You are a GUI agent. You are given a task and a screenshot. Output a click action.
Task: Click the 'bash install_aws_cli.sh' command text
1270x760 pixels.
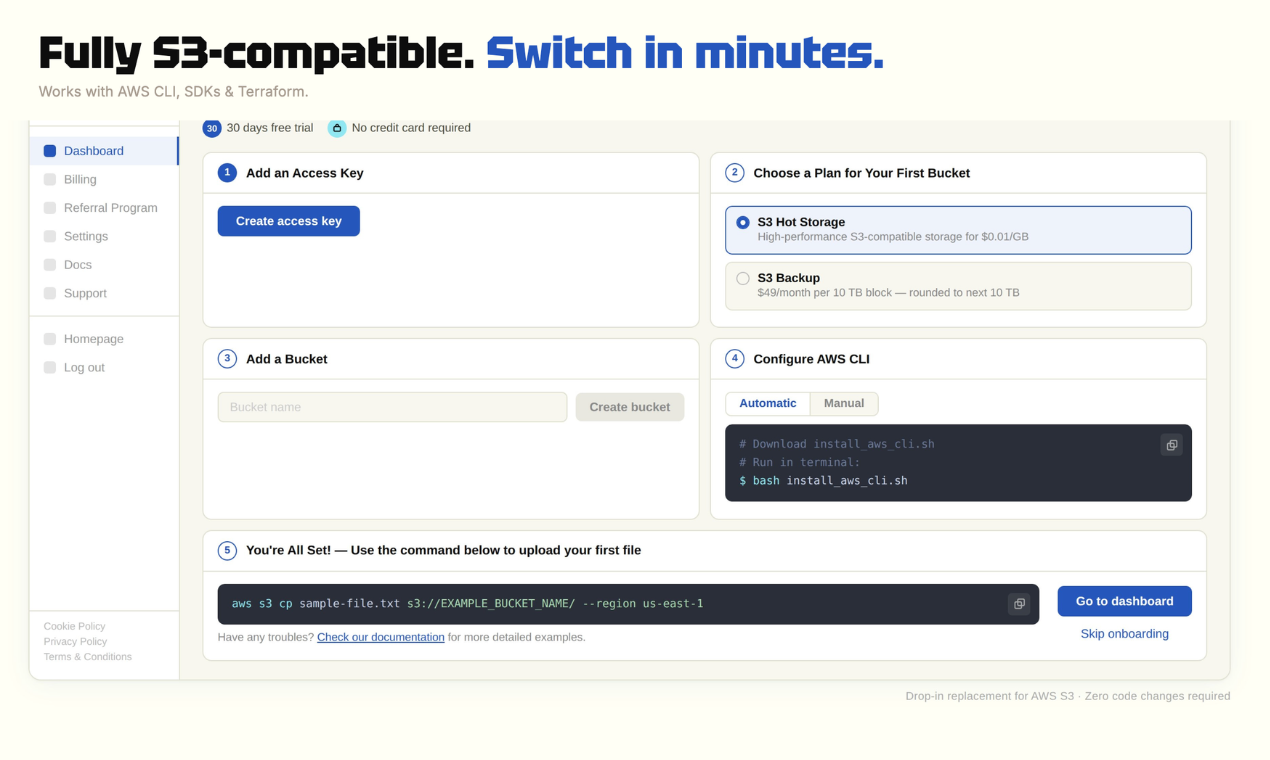(x=830, y=481)
